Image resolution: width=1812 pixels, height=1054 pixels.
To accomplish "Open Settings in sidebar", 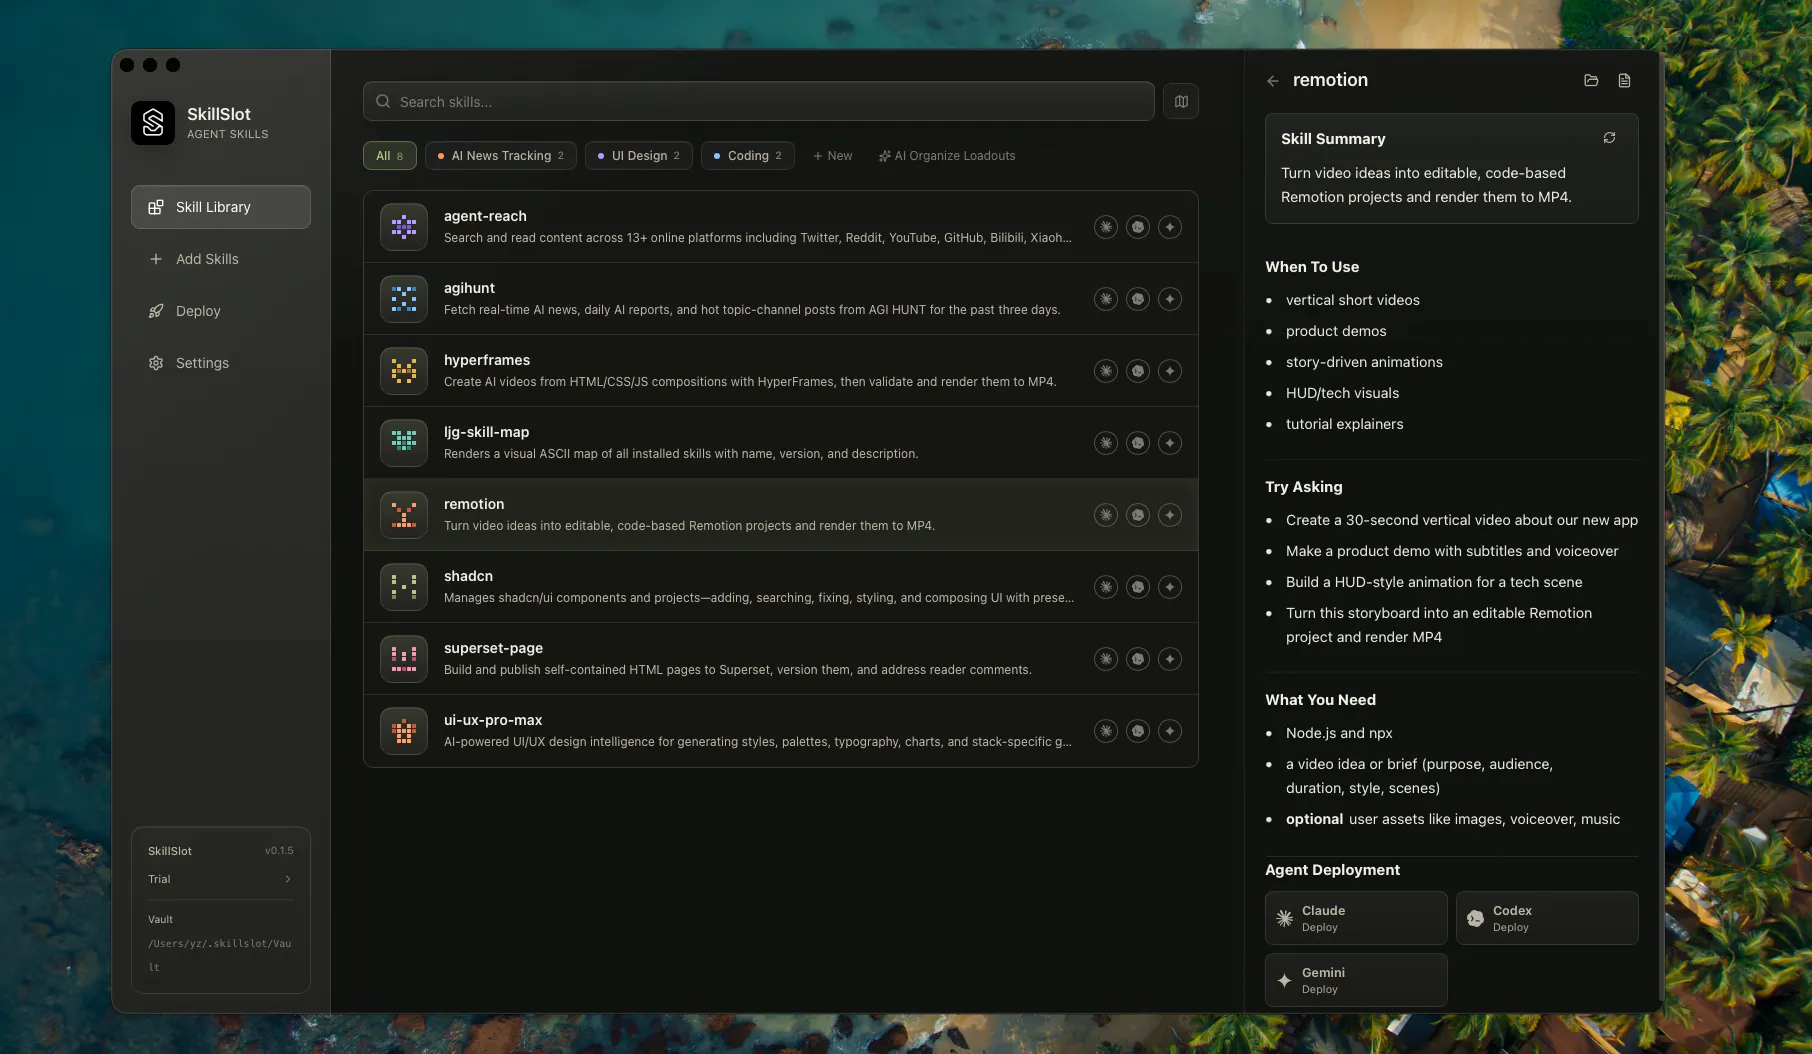I will pyautogui.click(x=221, y=363).
